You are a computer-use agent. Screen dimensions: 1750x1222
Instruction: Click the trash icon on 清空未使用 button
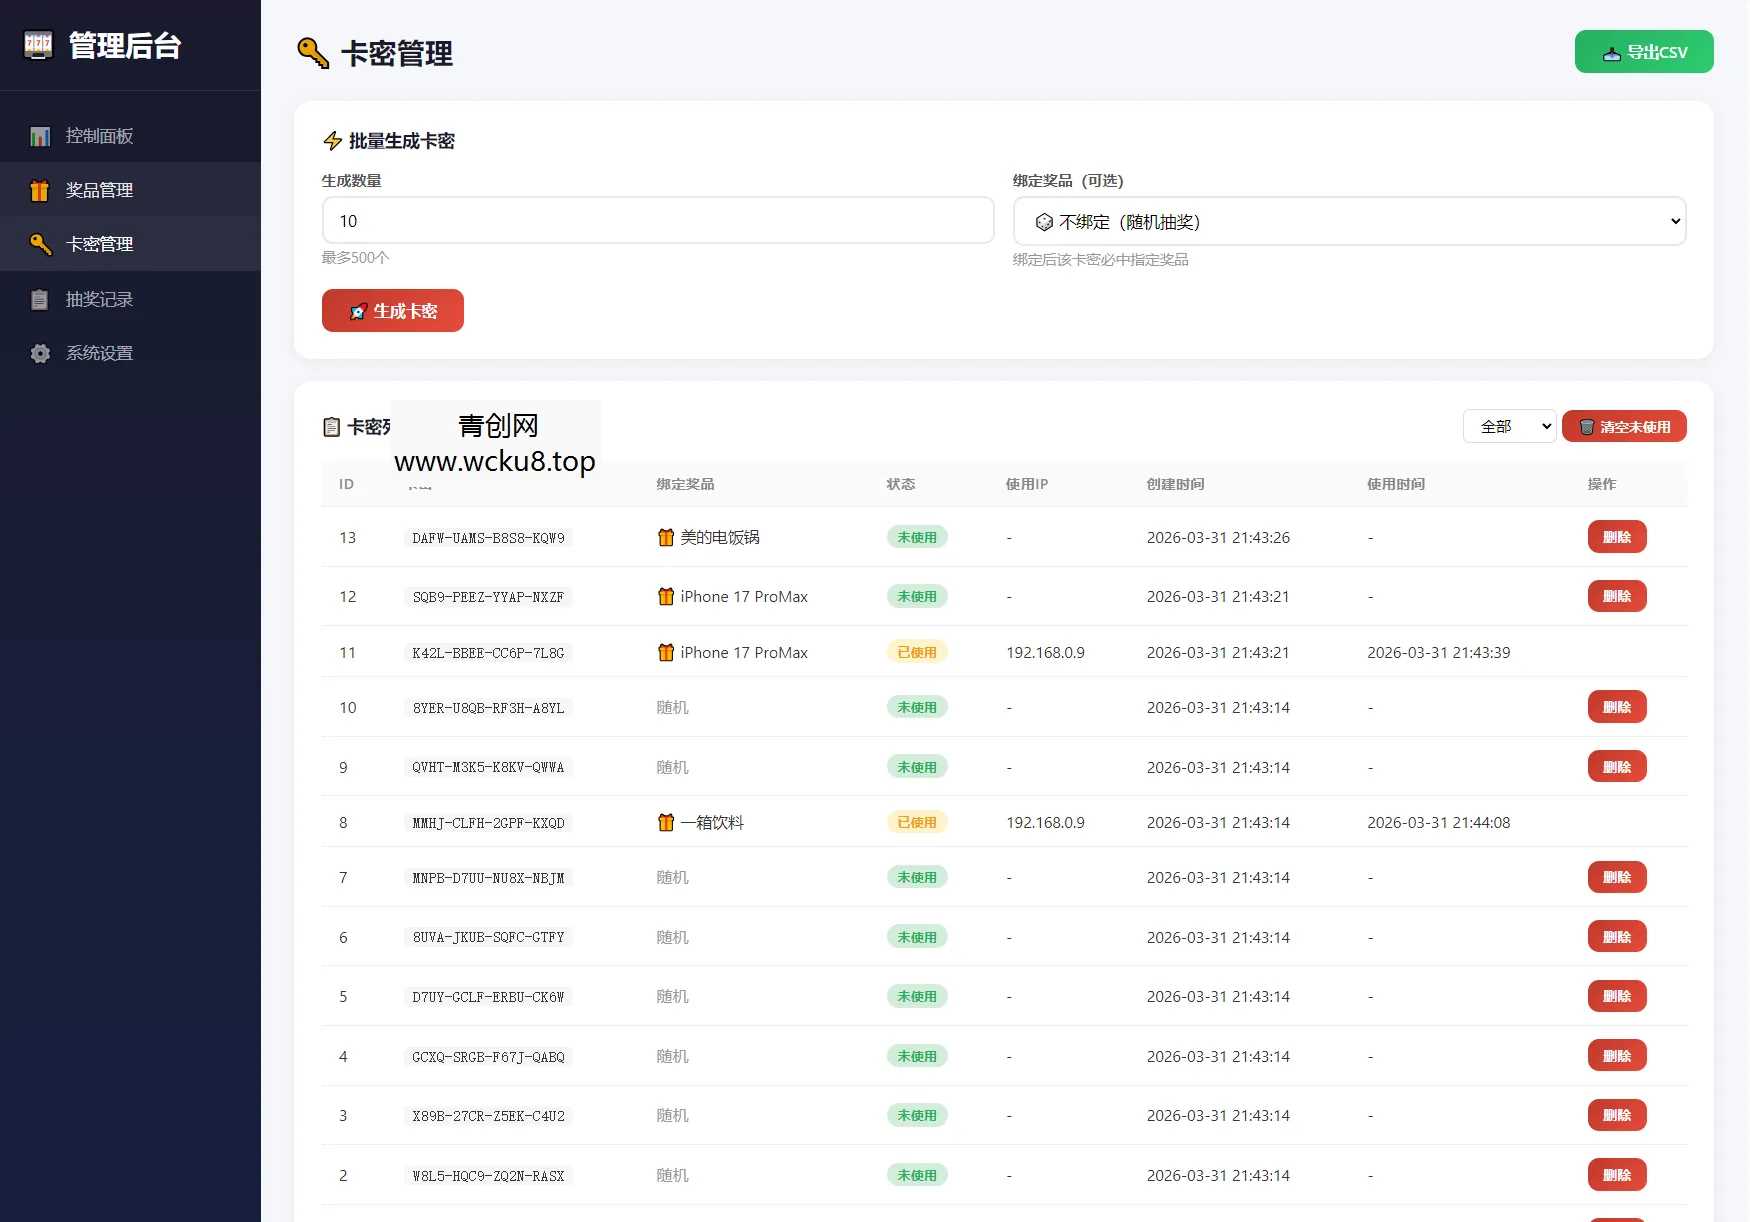[x=1588, y=426]
